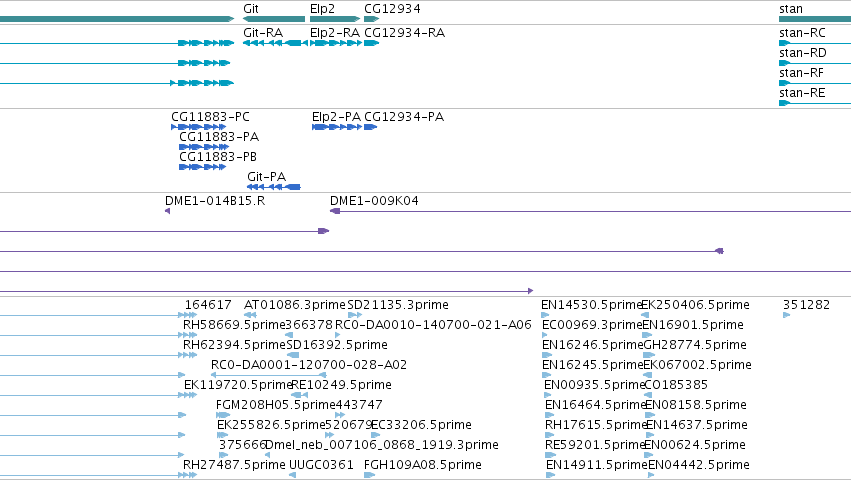
Task: Click the DME1-014B15.R clone label
Action: tap(215, 201)
